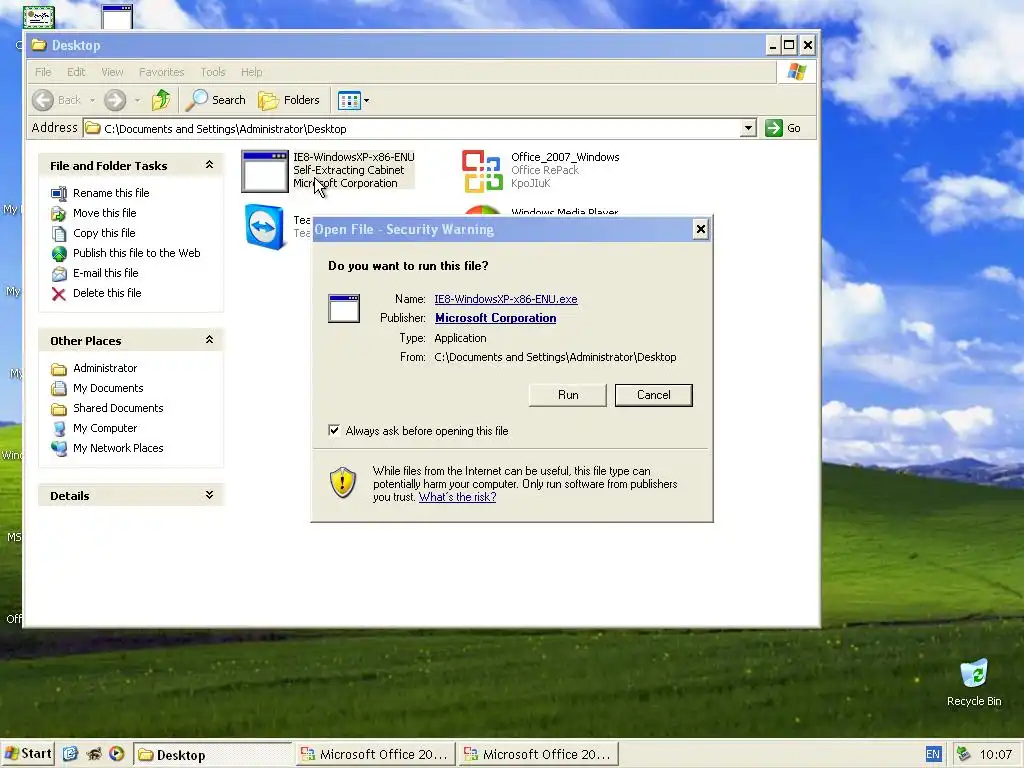Open the Forward history dropdown arrow
This screenshot has width=1024, height=768.
point(137,101)
